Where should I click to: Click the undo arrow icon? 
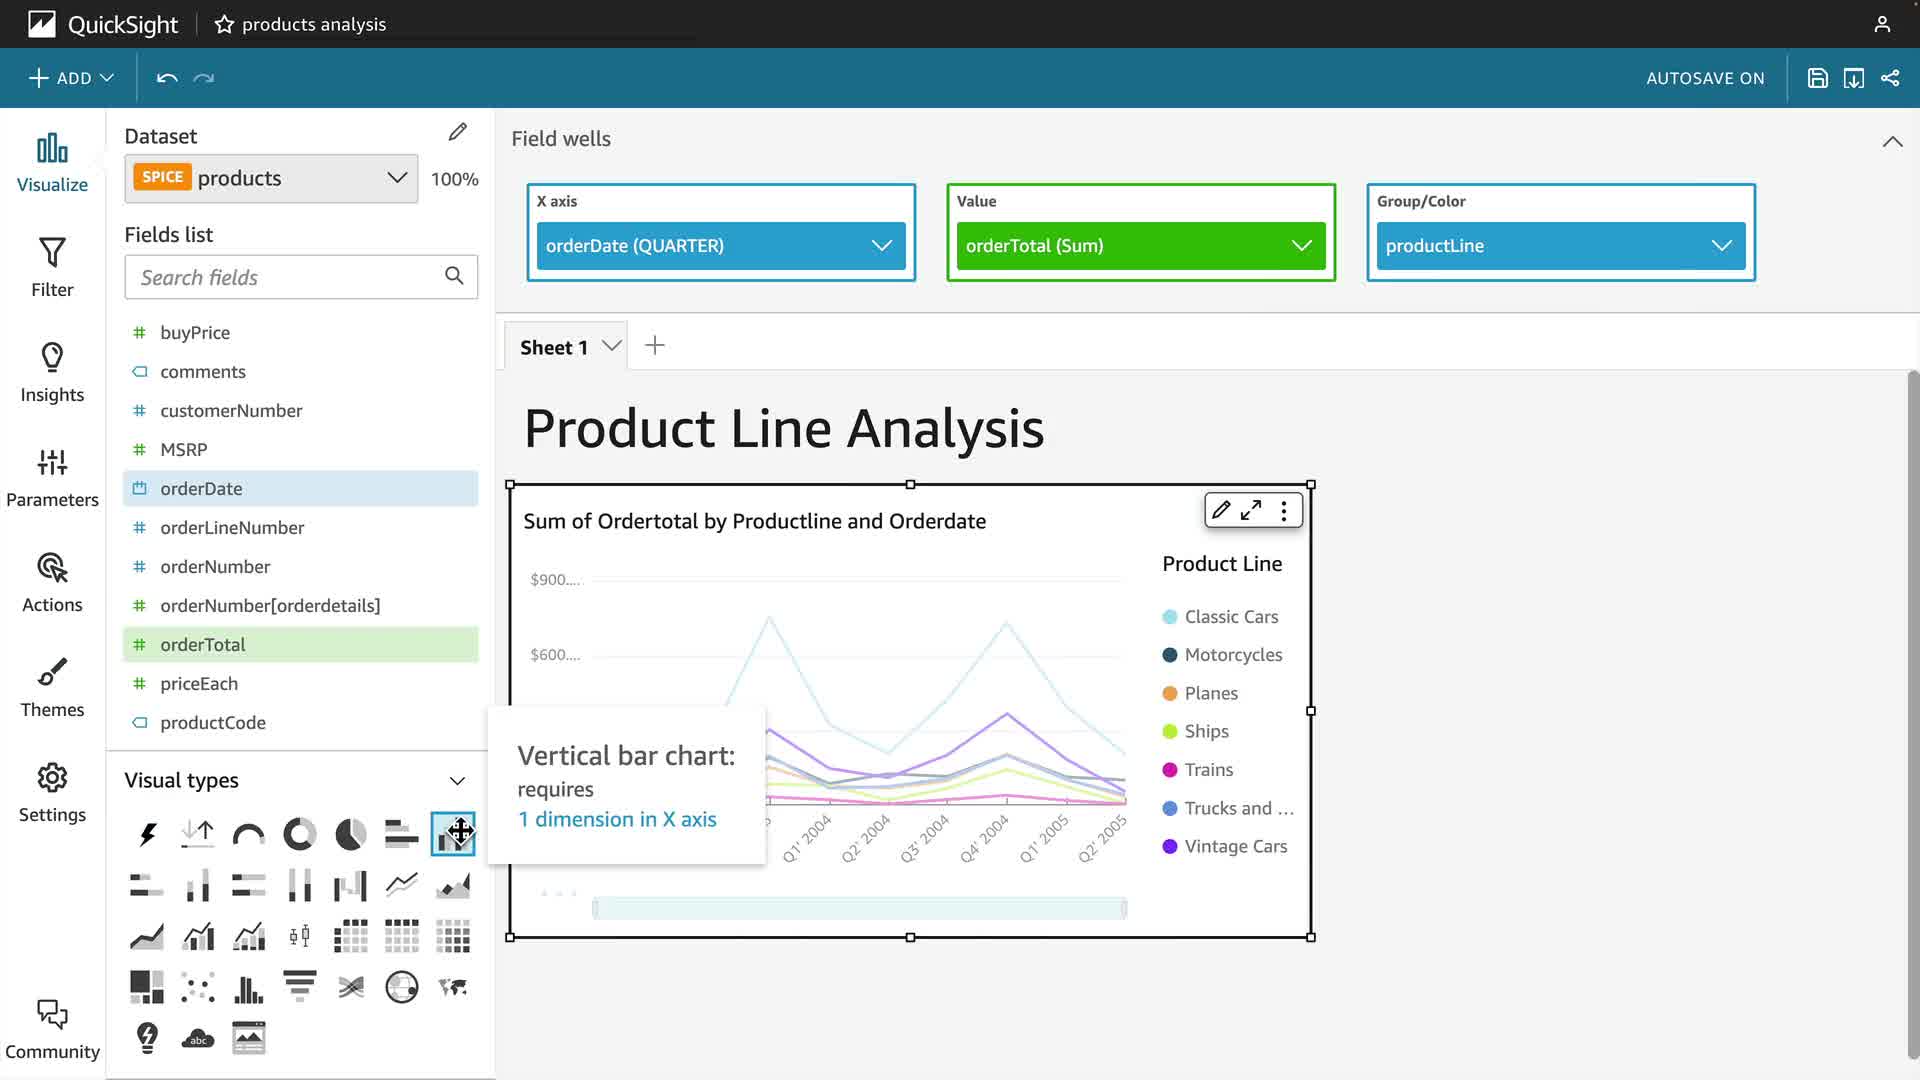tap(167, 78)
